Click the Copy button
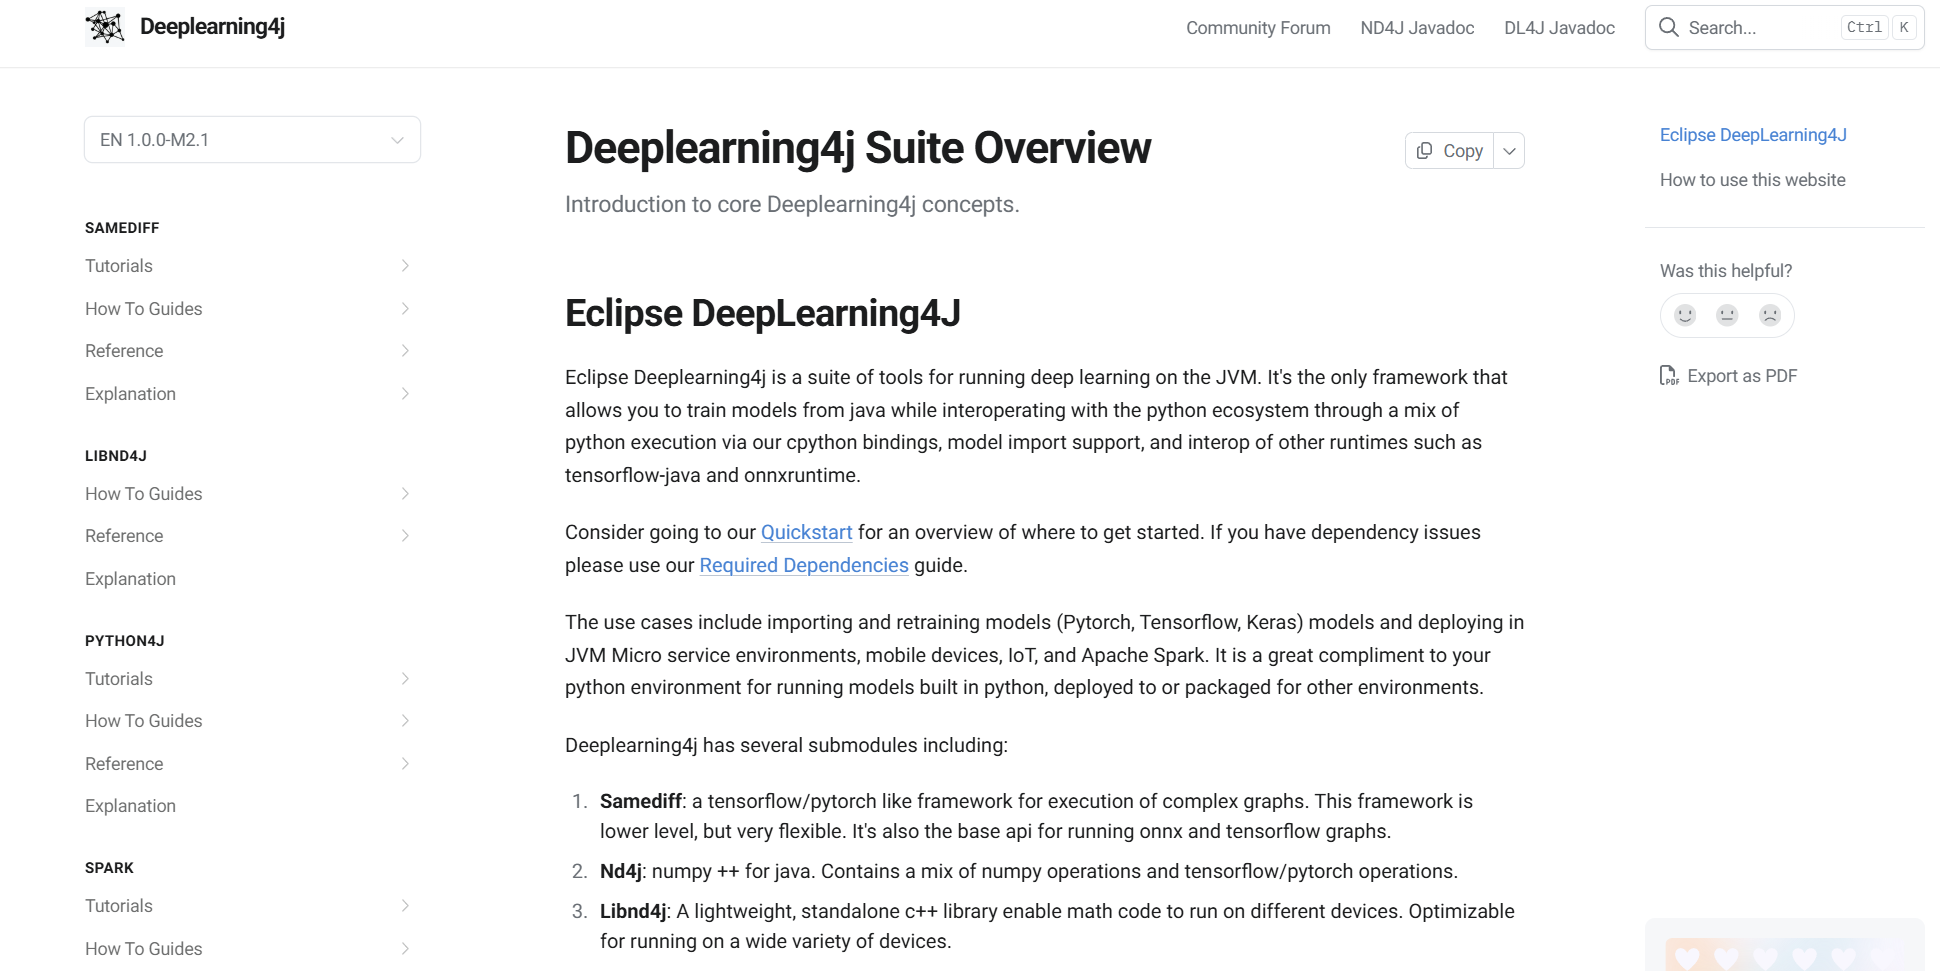Screen dimensions: 1940x971 click(x=1449, y=151)
